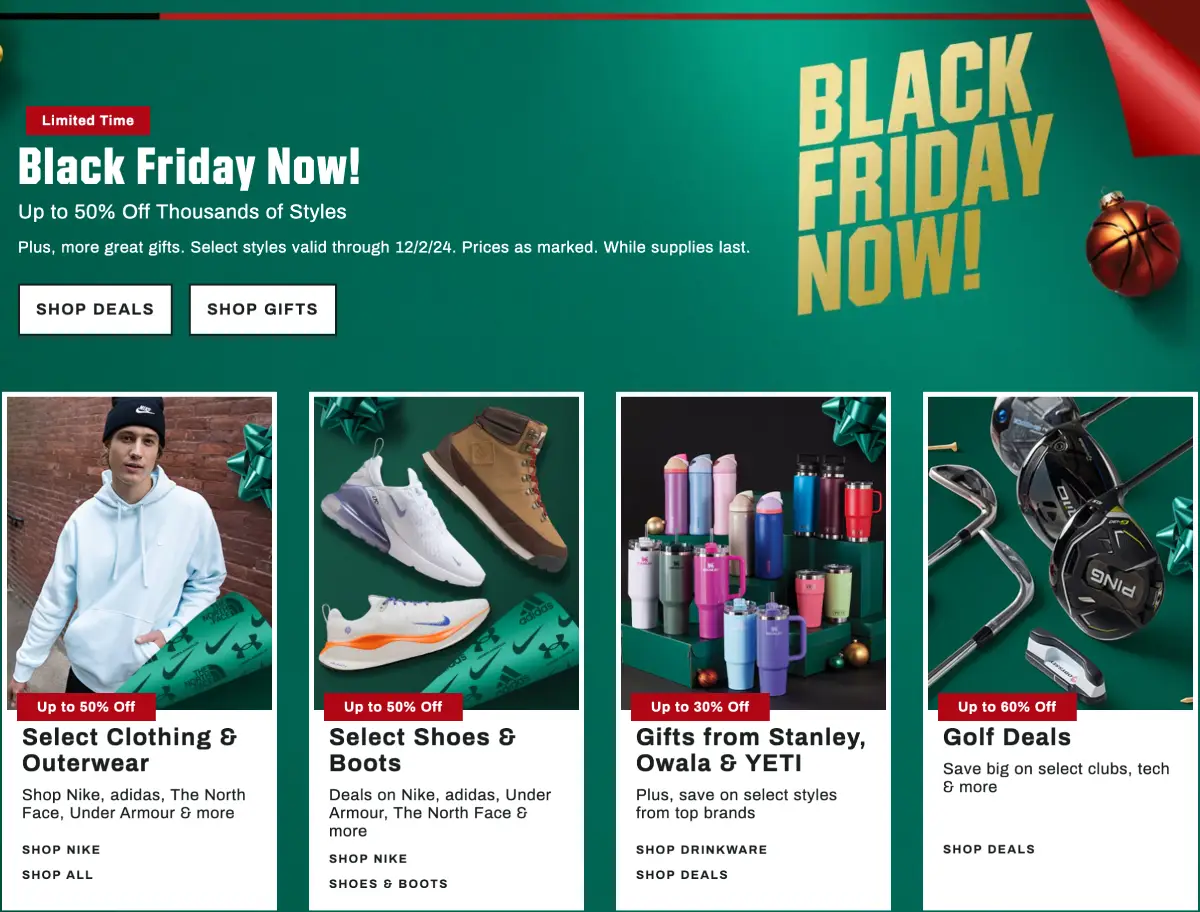Click SHOP NIKE under Select Shoes & Boots
The width and height of the screenshot is (1200, 912).
tap(368, 859)
